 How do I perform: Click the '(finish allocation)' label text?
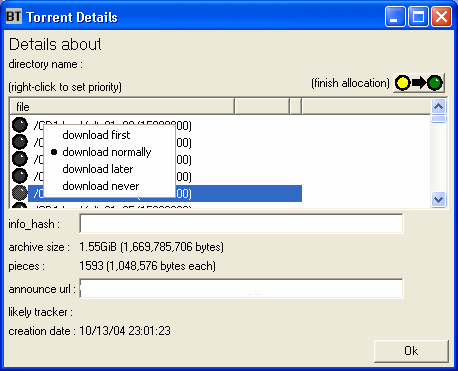(350, 83)
